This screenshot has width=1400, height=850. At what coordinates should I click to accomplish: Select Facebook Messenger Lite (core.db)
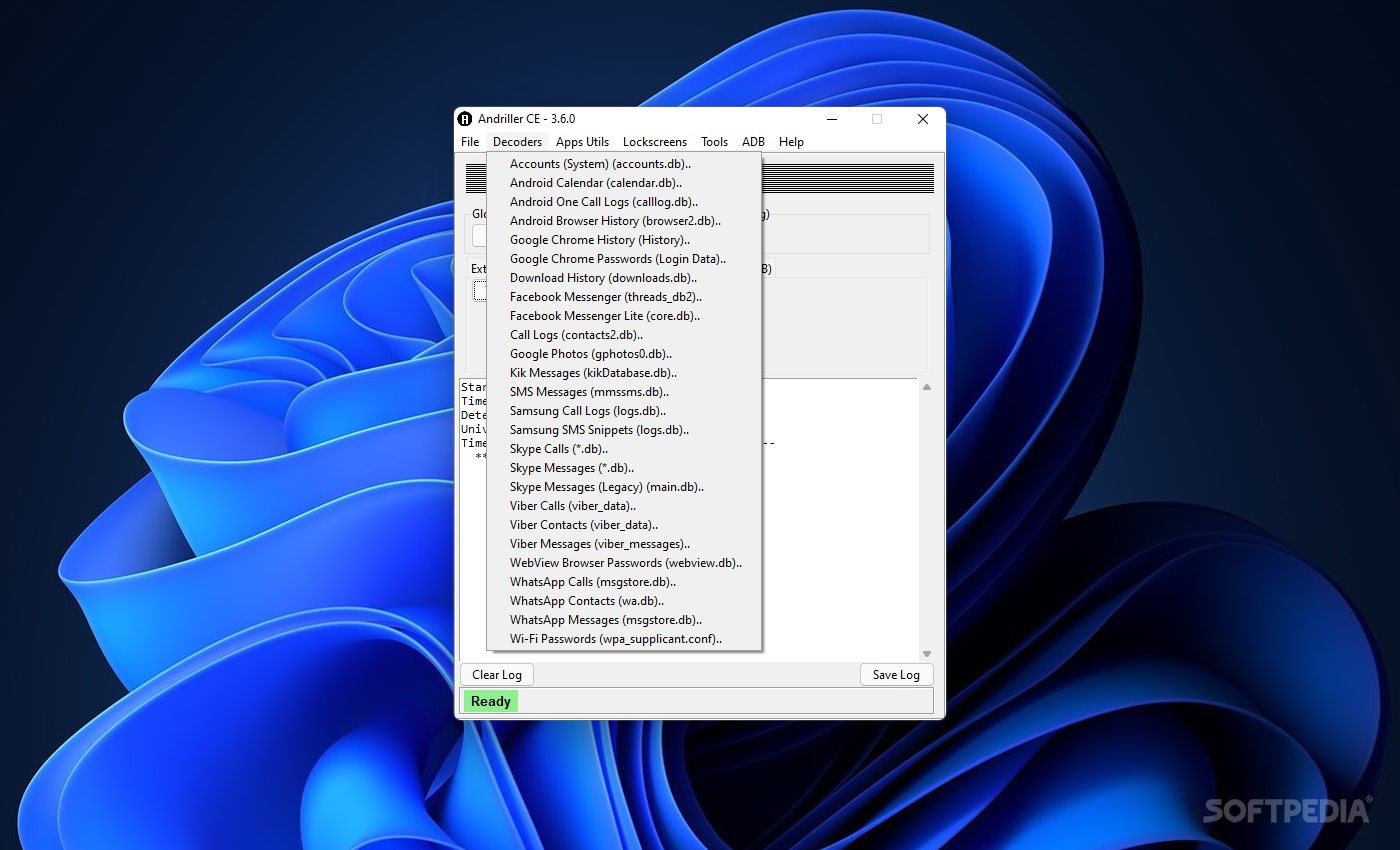point(624,316)
